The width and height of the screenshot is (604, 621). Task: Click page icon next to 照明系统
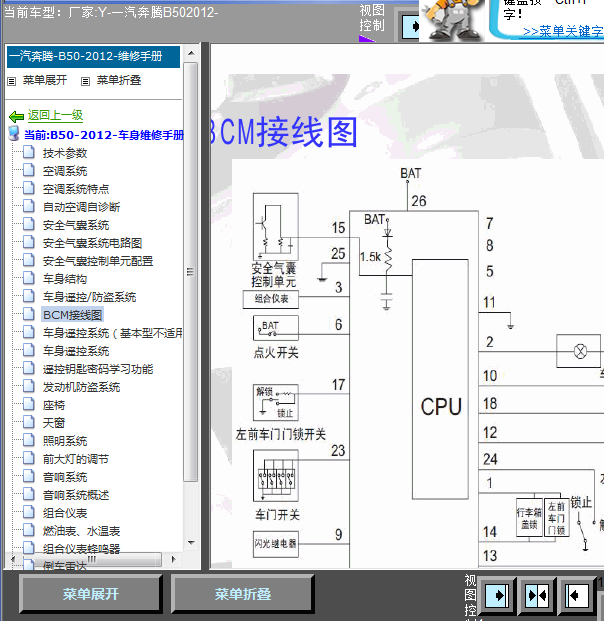(x=29, y=440)
